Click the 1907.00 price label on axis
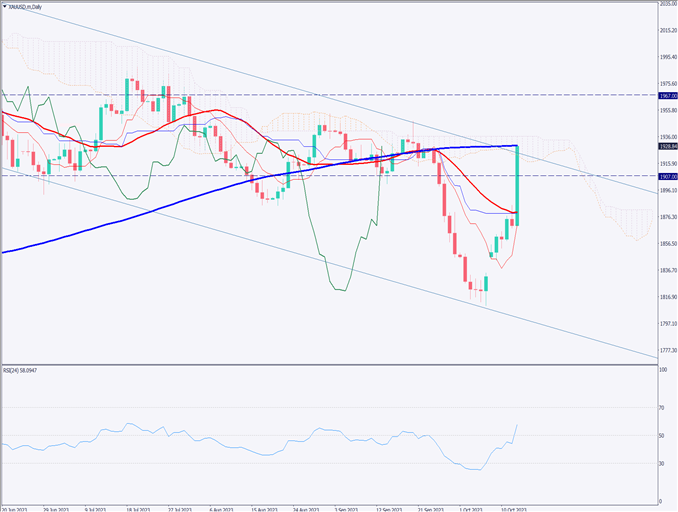Viewport: 678px width, 512px height. [668, 176]
